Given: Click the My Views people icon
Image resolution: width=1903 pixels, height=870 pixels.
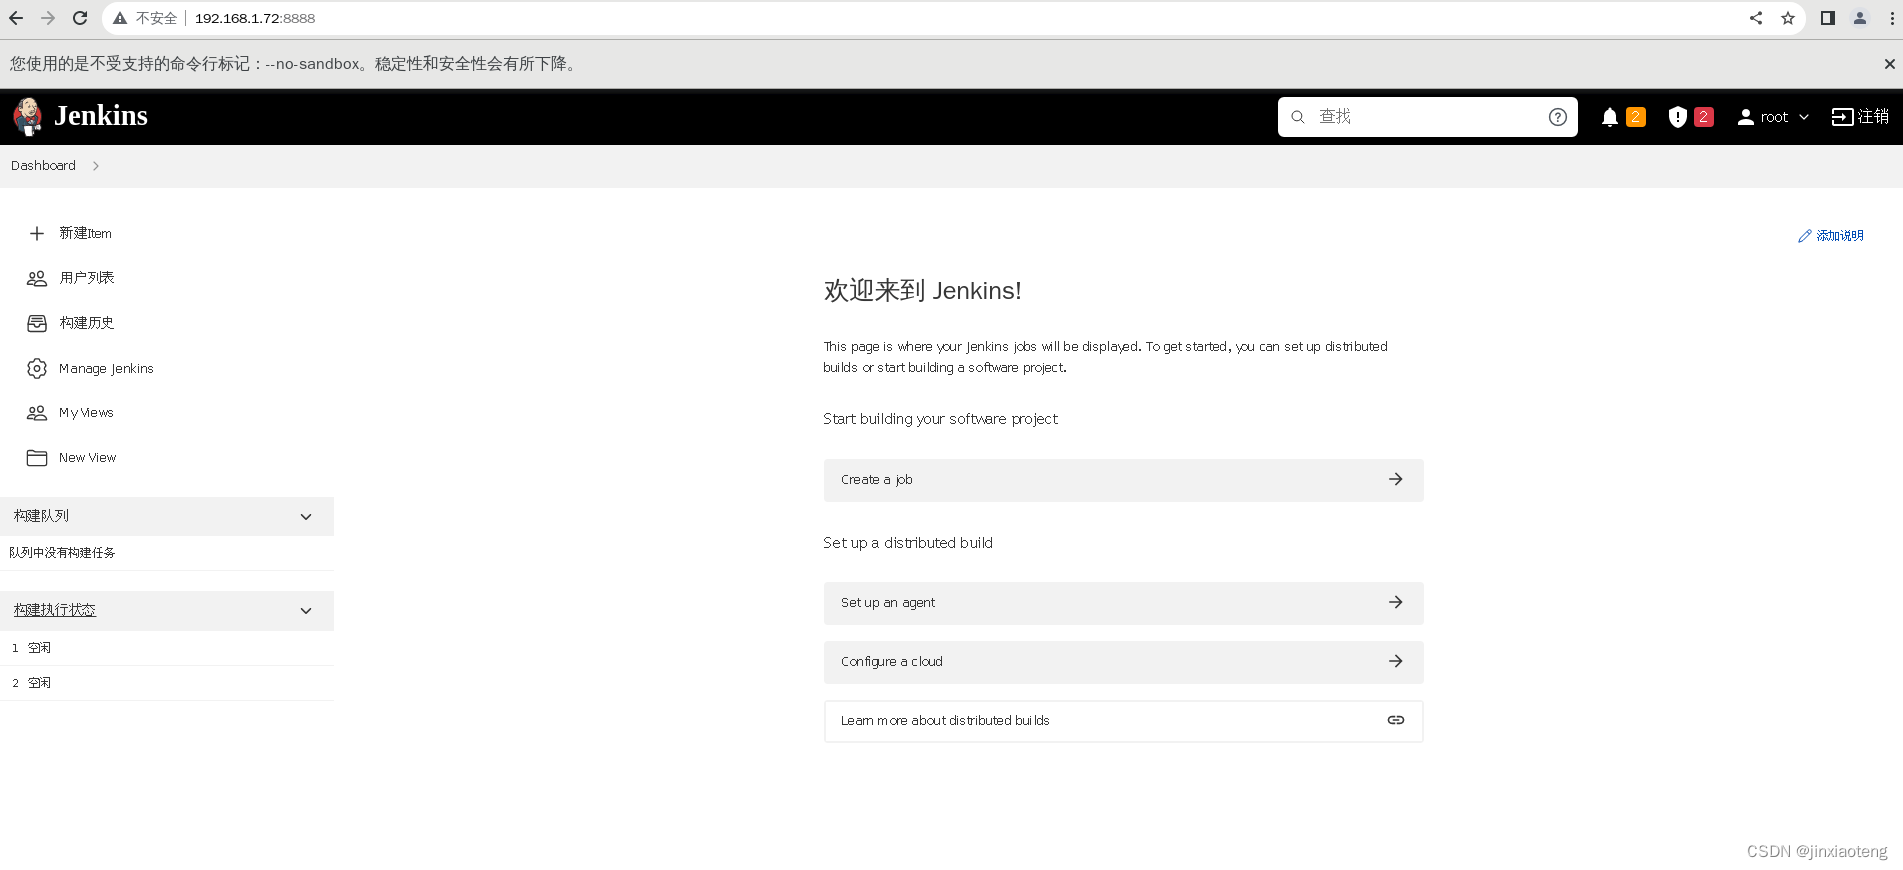Looking at the screenshot, I should tap(37, 413).
